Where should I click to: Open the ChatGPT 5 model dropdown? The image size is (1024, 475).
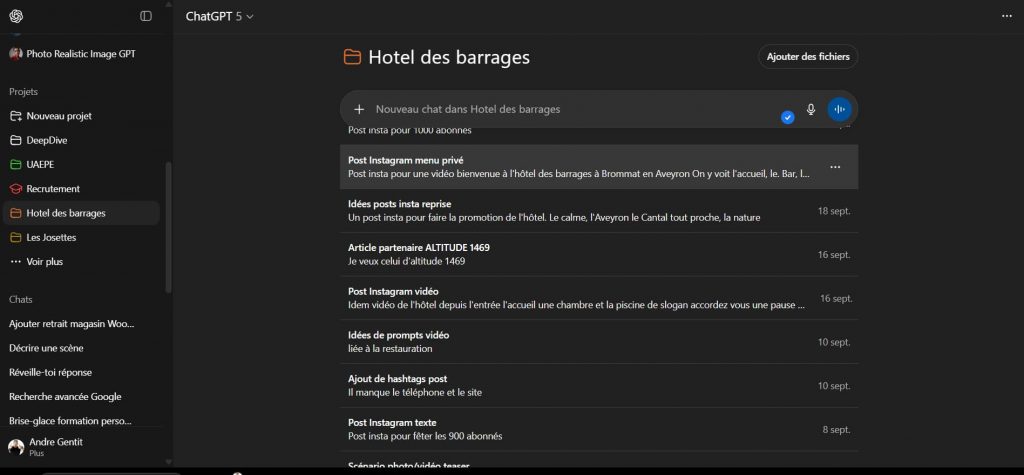[x=220, y=16]
